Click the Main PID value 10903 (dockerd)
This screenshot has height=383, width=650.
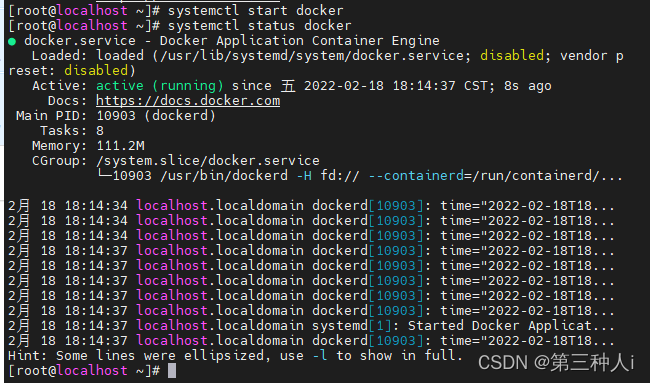point(156,116)
